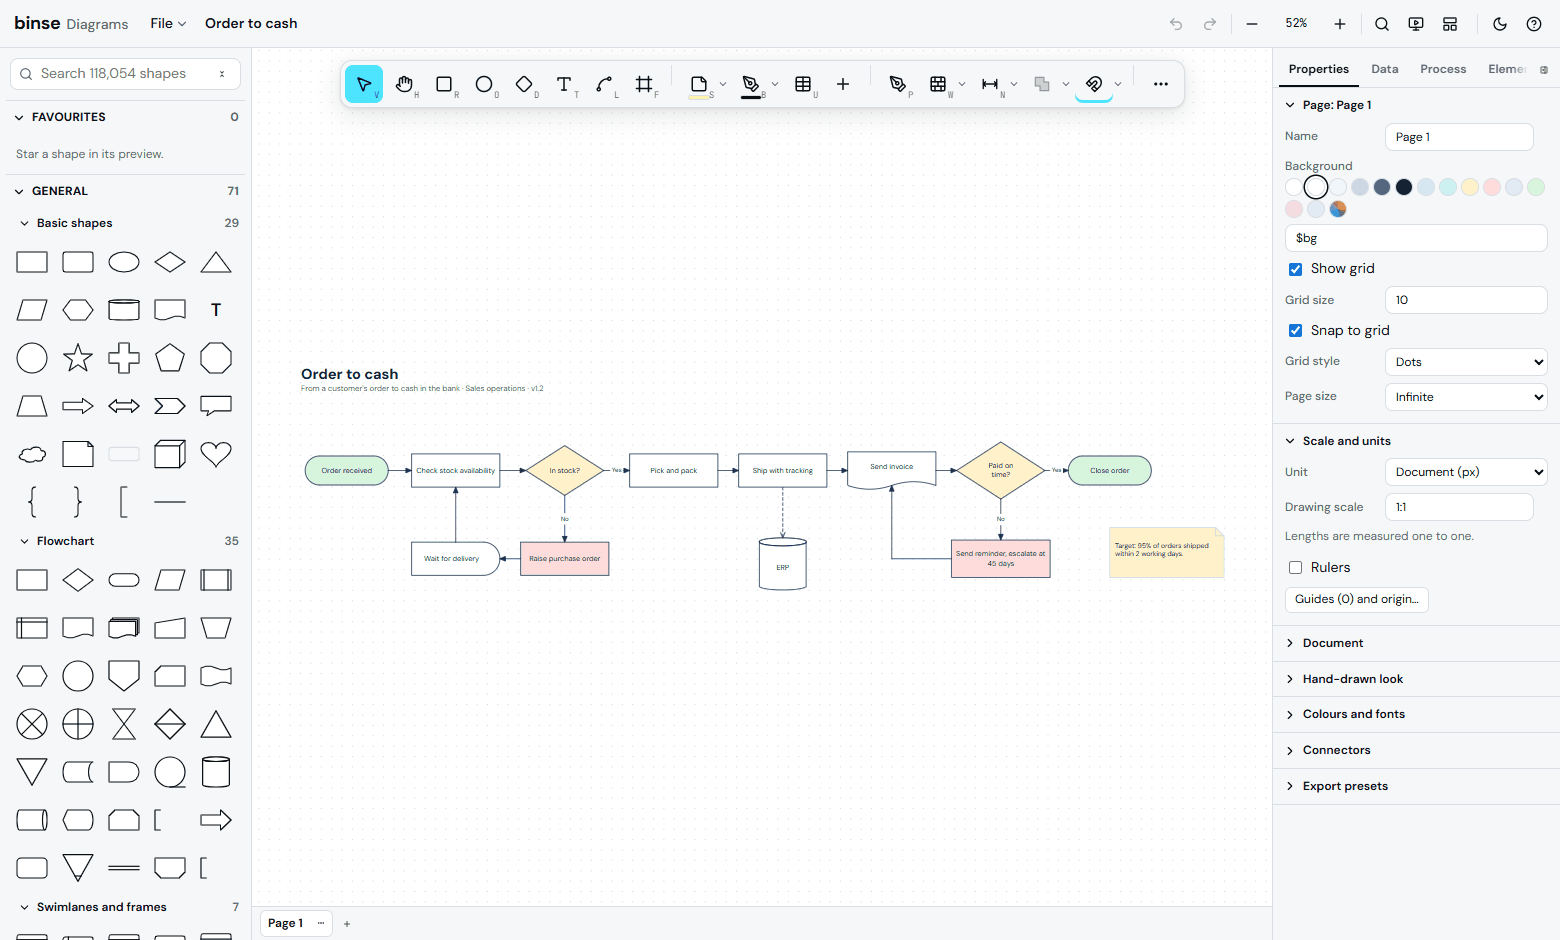1560x940 pixels.
Task: Select the dimension measure tool
Action: 990,84
